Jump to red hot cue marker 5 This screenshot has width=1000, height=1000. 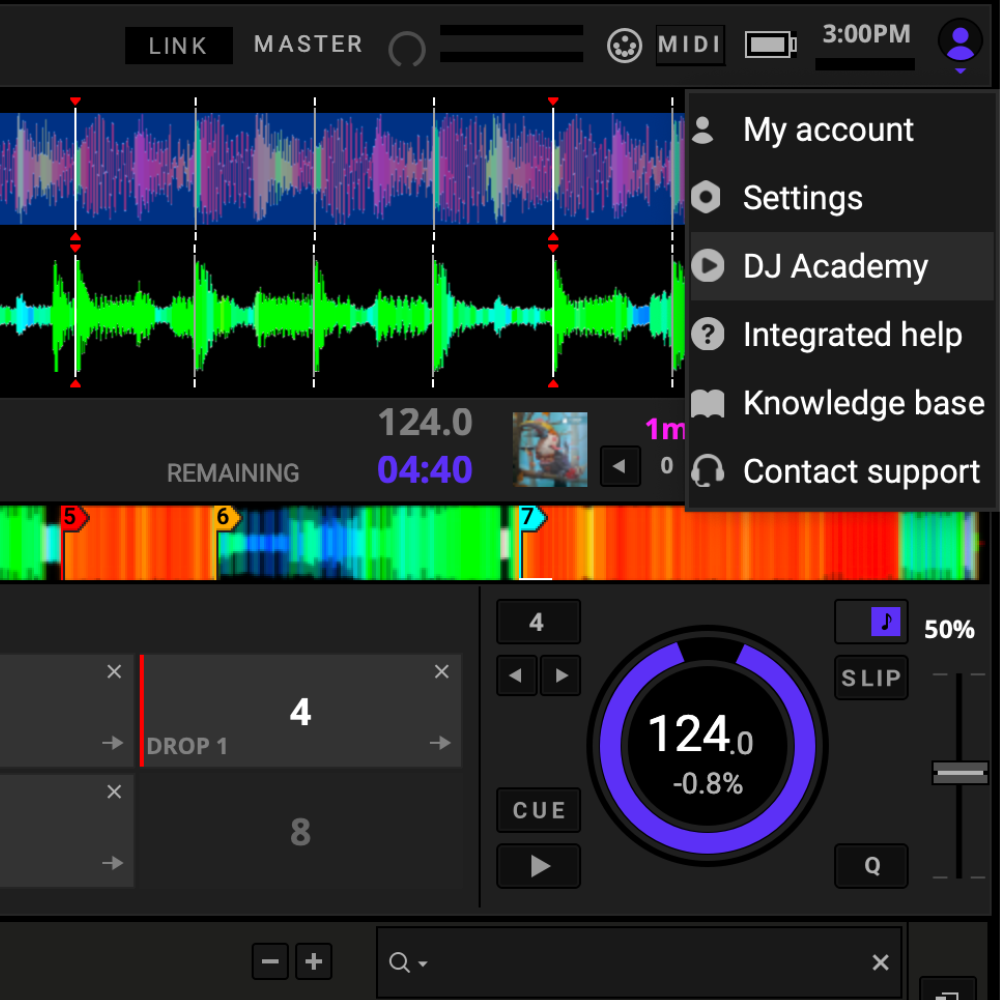click(x=74, y=517)
